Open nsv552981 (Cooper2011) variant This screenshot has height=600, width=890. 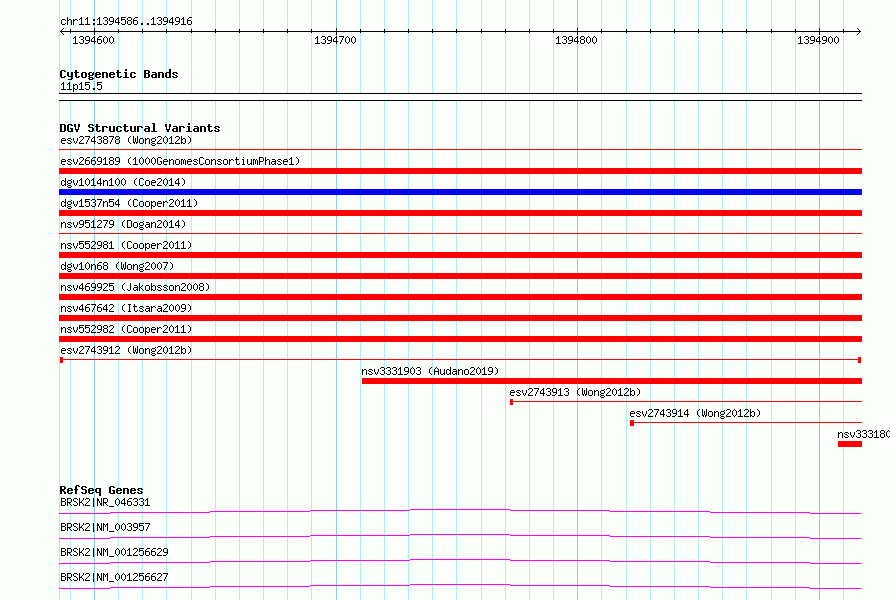click(x=126, y=245)
